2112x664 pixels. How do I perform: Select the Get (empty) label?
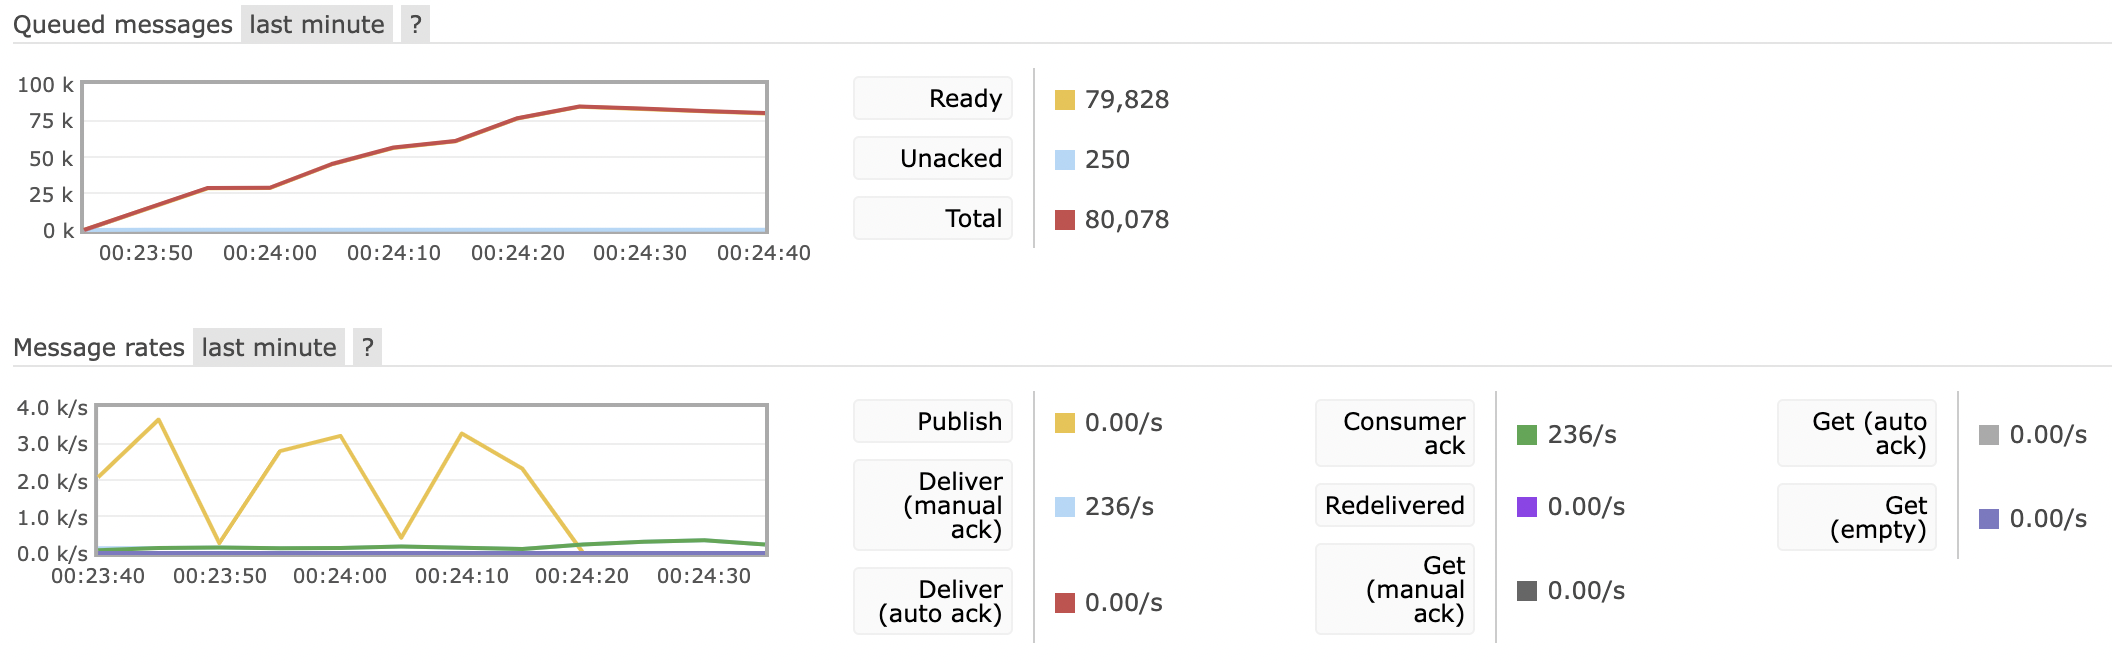click(x=1857, y=517)
